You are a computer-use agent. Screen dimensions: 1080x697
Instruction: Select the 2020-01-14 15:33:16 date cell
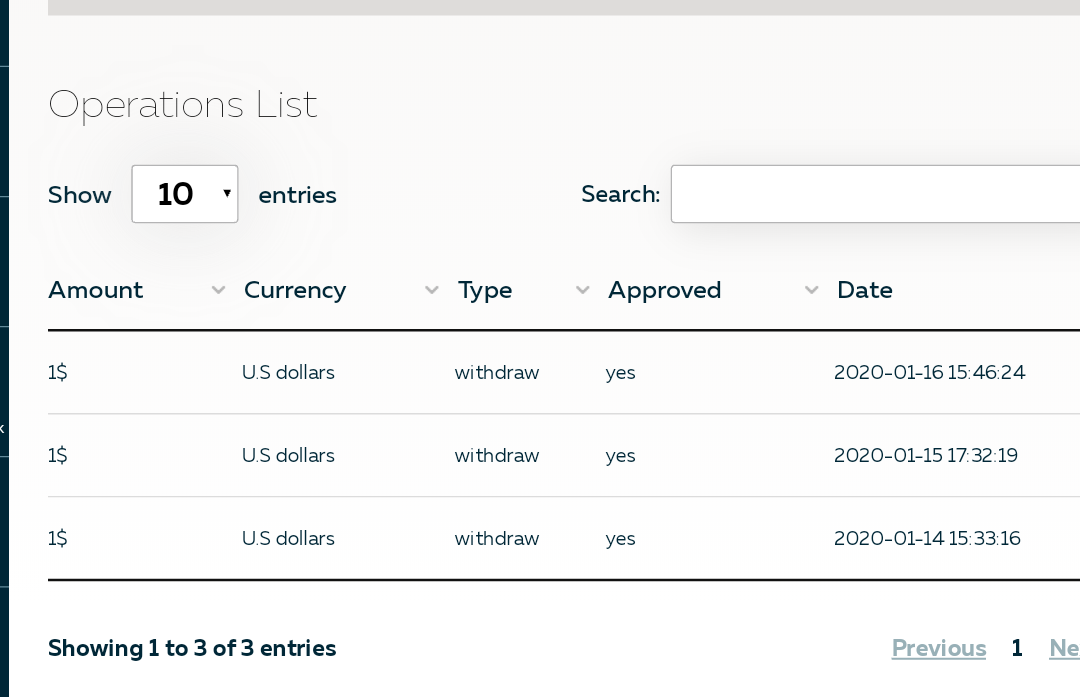coord(926,539)
